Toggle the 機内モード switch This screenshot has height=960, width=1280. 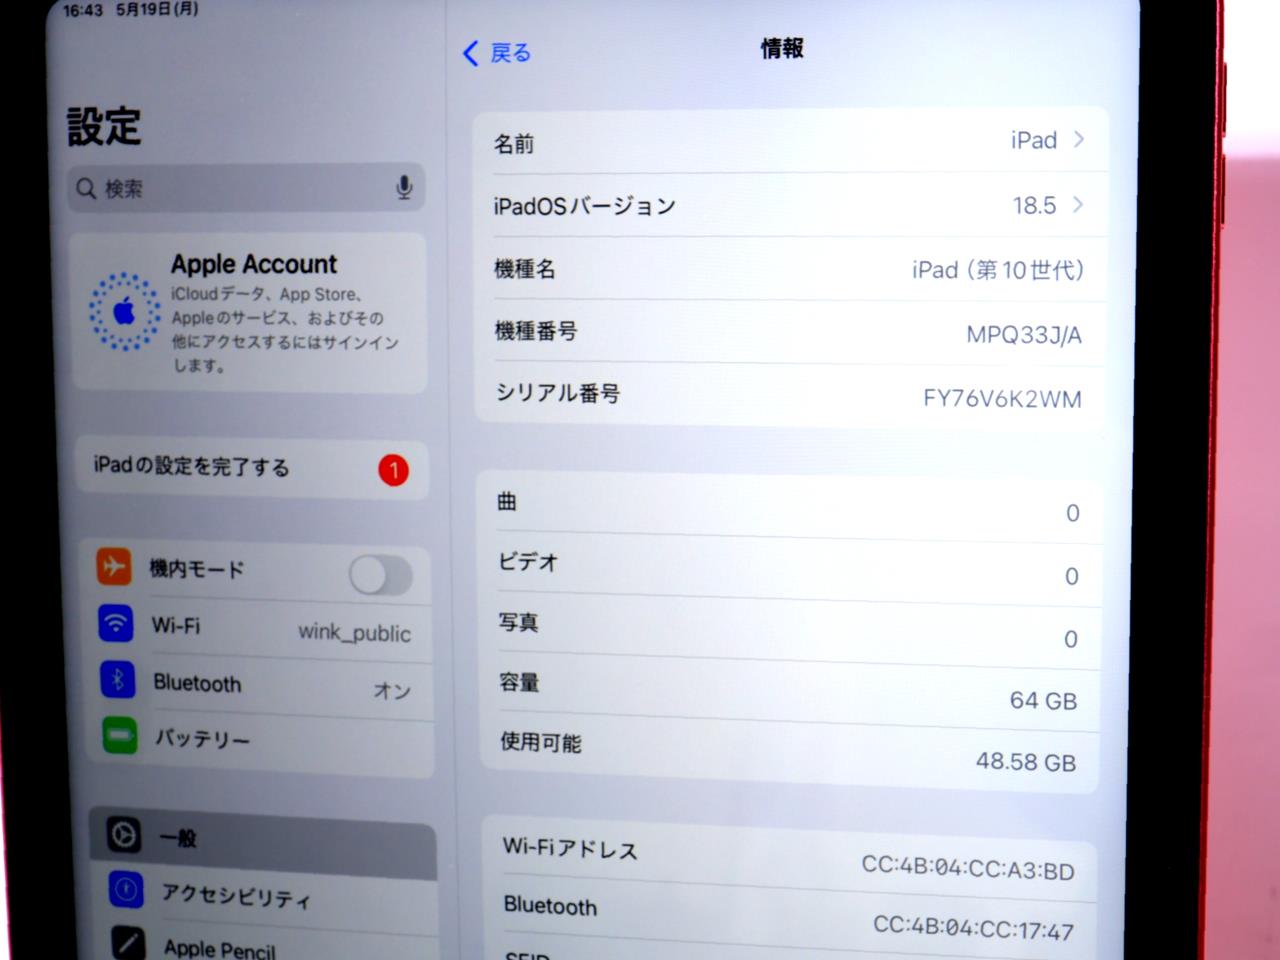tap(380, 575)
